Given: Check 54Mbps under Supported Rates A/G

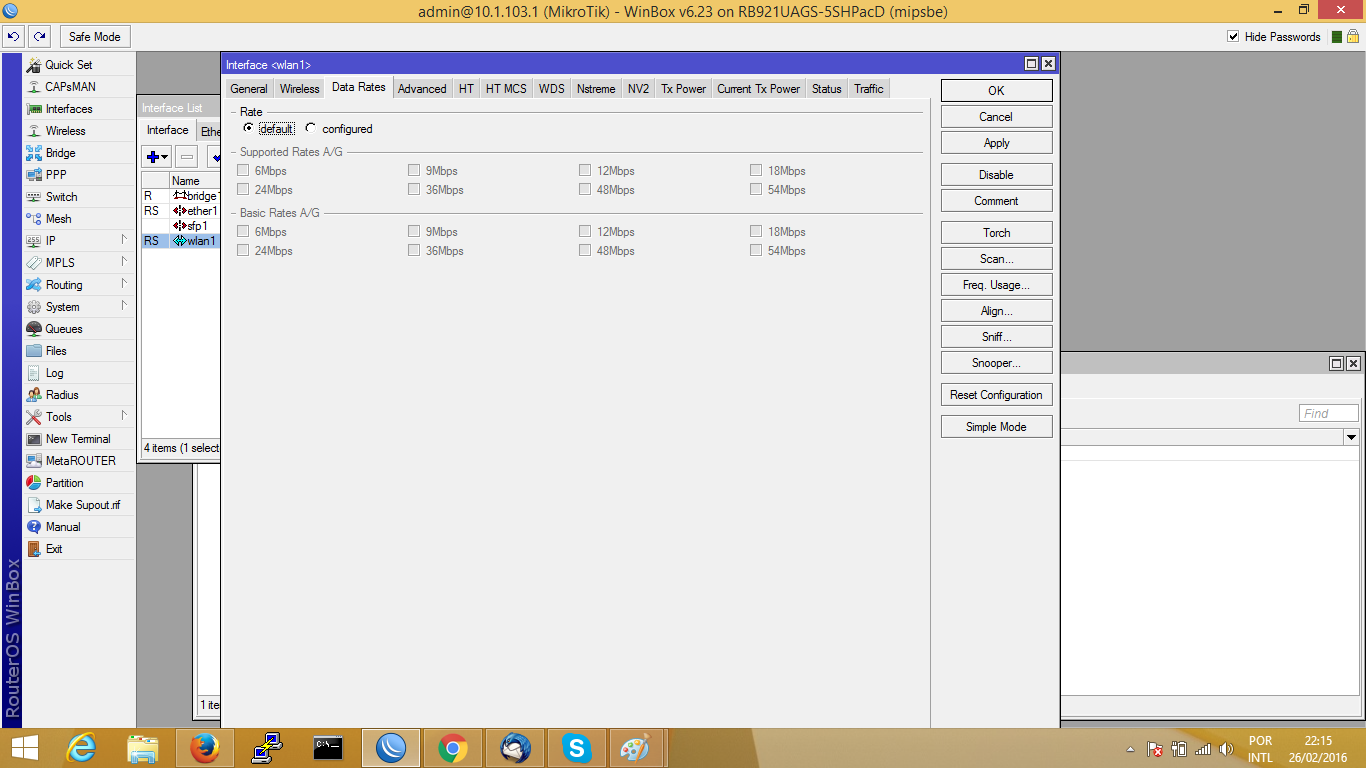Looking at the screenshot, I should [756, 190].
